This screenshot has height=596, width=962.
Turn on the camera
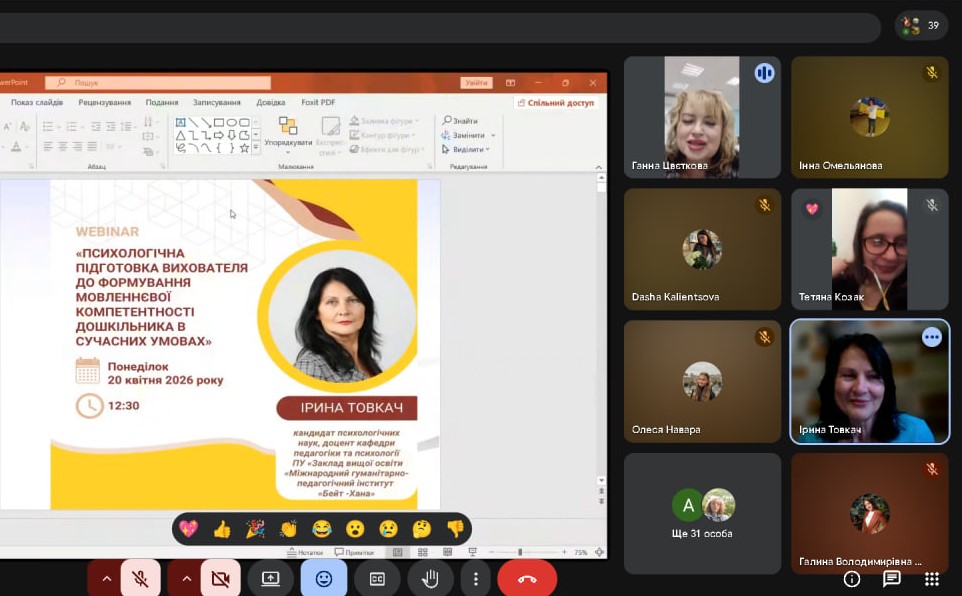(221, 578)
